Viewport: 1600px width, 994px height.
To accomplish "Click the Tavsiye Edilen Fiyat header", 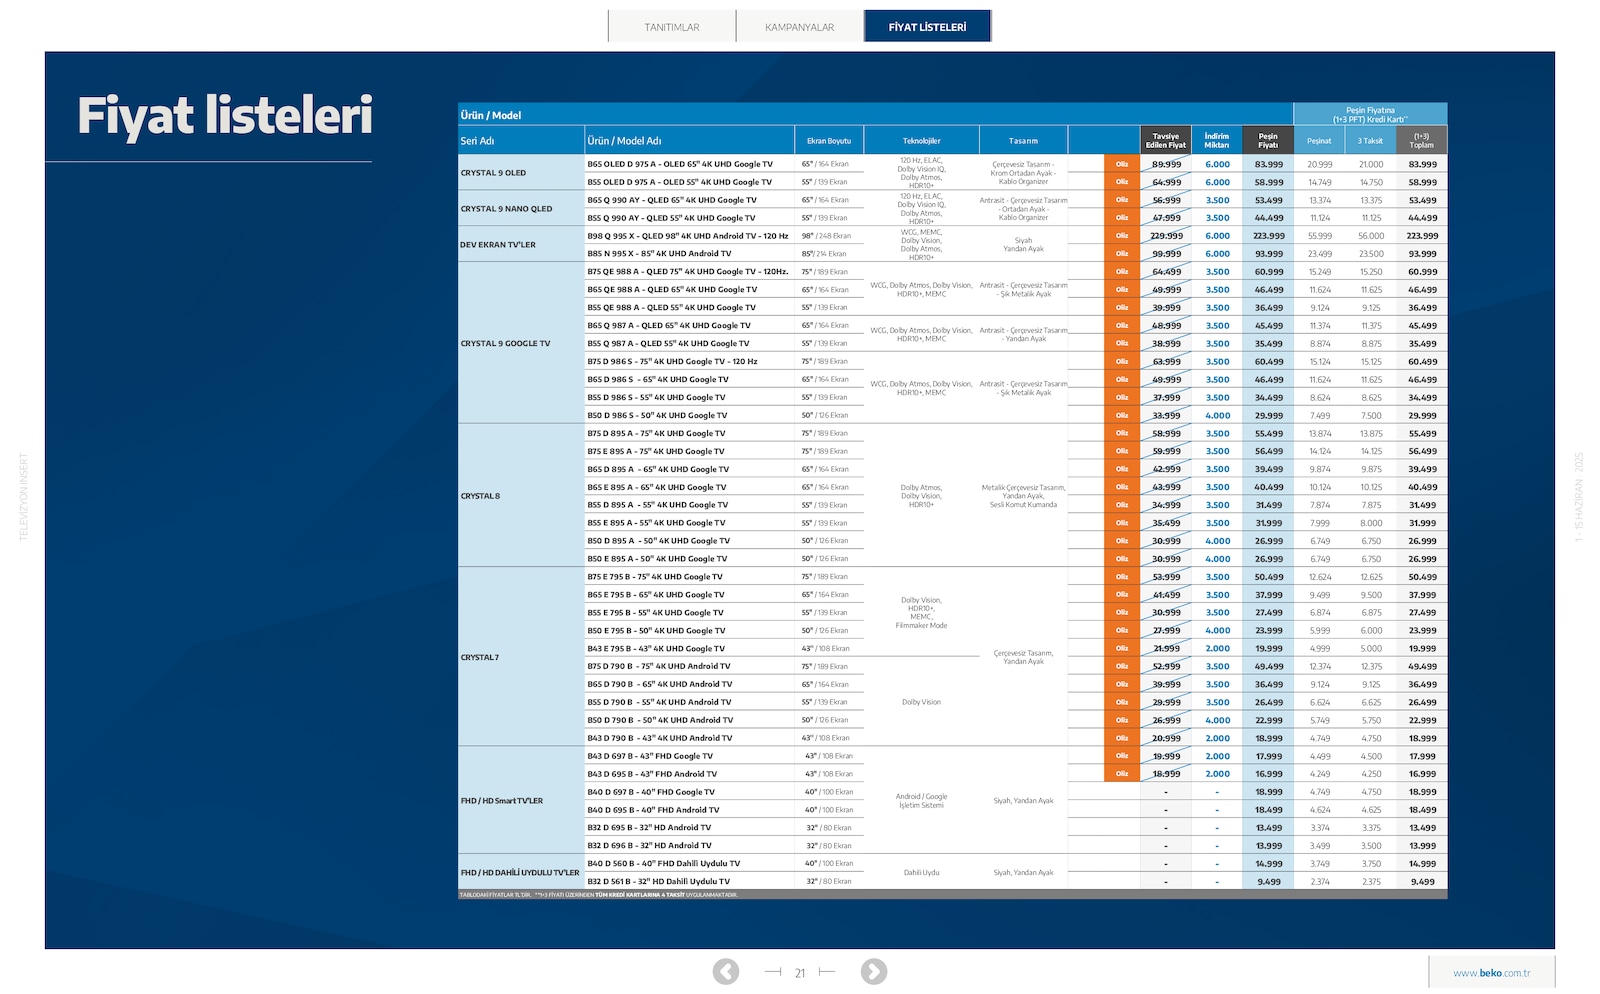I will point(1166,141).
